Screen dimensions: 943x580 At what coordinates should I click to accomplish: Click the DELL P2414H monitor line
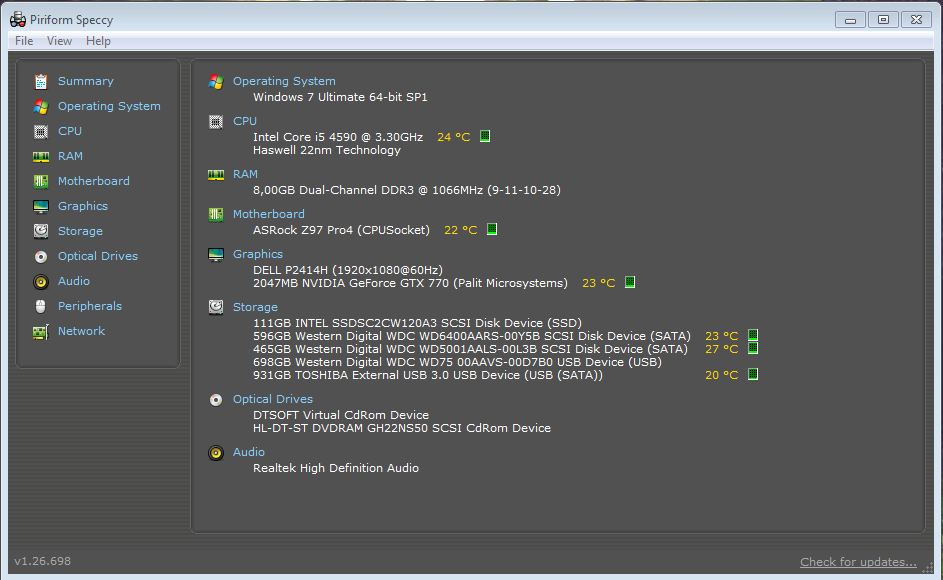(x=348, y=270)
